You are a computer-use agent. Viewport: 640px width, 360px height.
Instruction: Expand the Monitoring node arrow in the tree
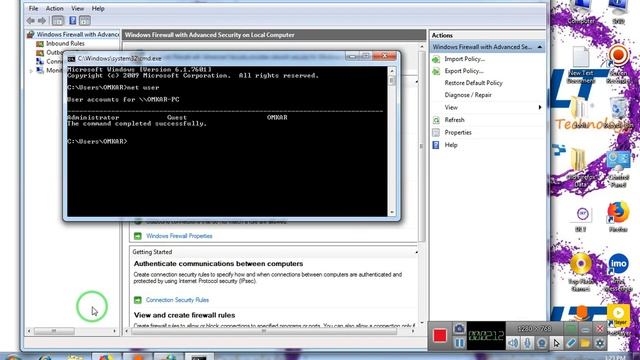tap(31, 71)
